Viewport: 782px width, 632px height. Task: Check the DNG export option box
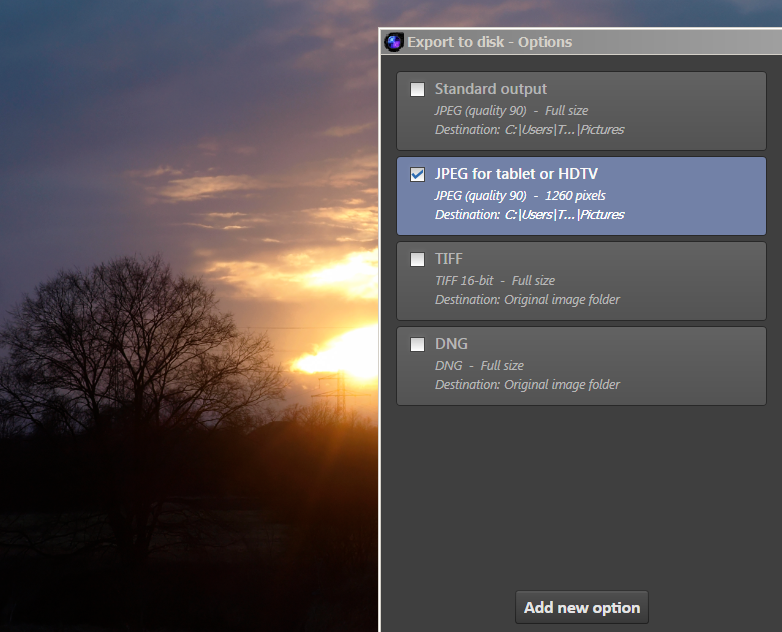click(417, 345)
